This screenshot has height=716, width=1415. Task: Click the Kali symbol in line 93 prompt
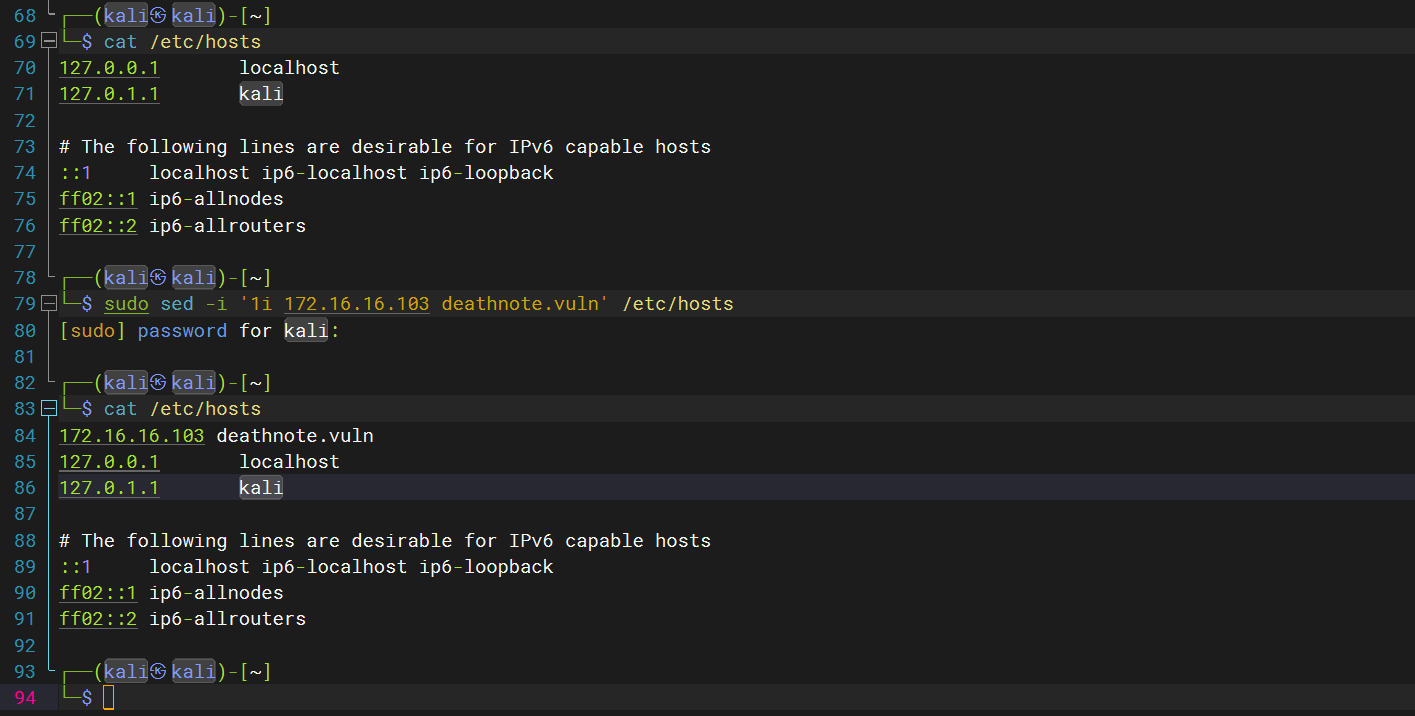click(158, 671)
